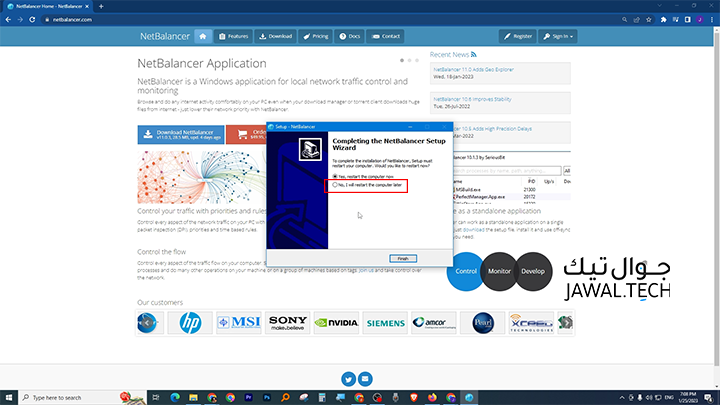Click the Control circle
The width and height of the screenshot is (720, 405).
click(x=466, y=271)
